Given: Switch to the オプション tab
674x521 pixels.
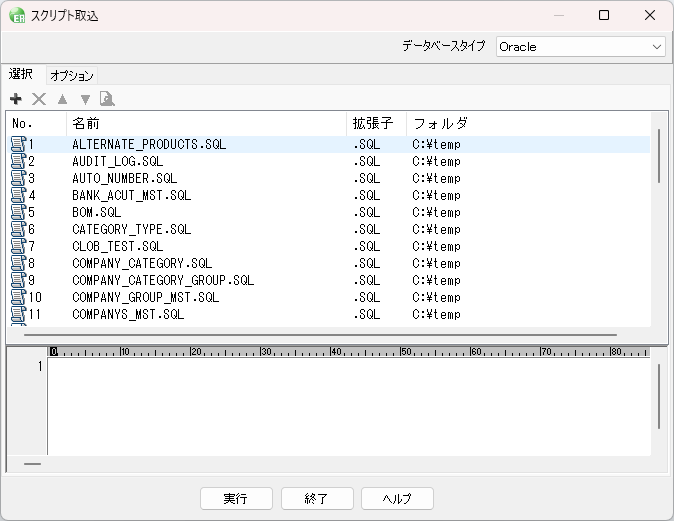Looking at the screenshot, I should (72, 76).
